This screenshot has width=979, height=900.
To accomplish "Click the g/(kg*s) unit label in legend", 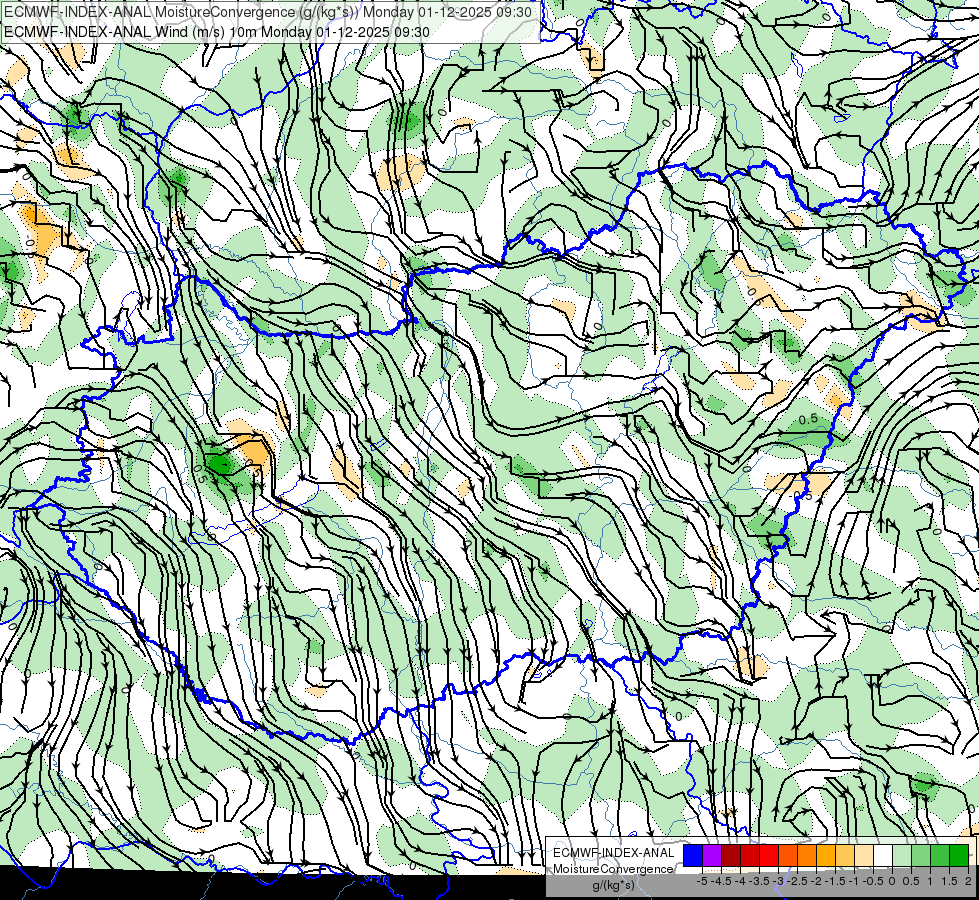I will point(613,885).
